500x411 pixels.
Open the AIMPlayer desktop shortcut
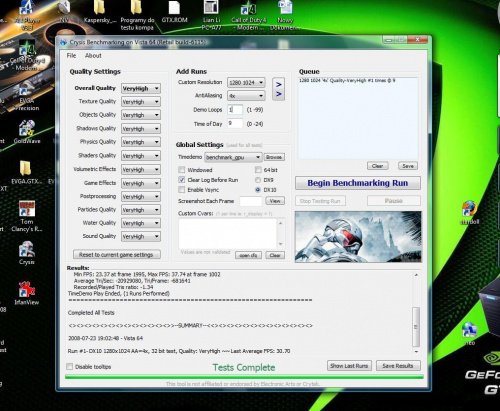[x=27, y=15]
